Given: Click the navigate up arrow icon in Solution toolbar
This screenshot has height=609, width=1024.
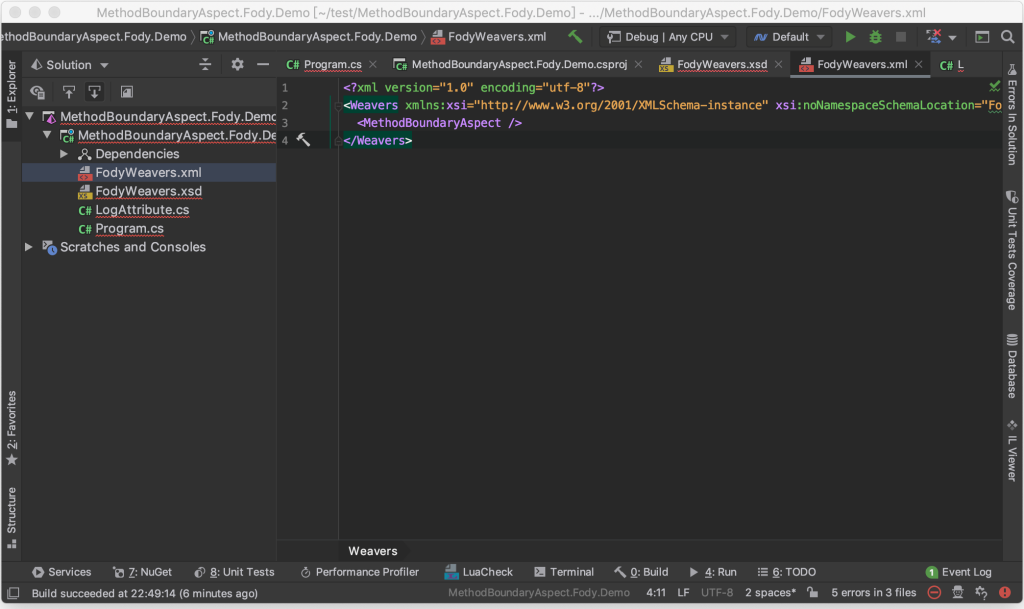Looking at the screenshot, I should pyautogui.click(x=68, y=92).
